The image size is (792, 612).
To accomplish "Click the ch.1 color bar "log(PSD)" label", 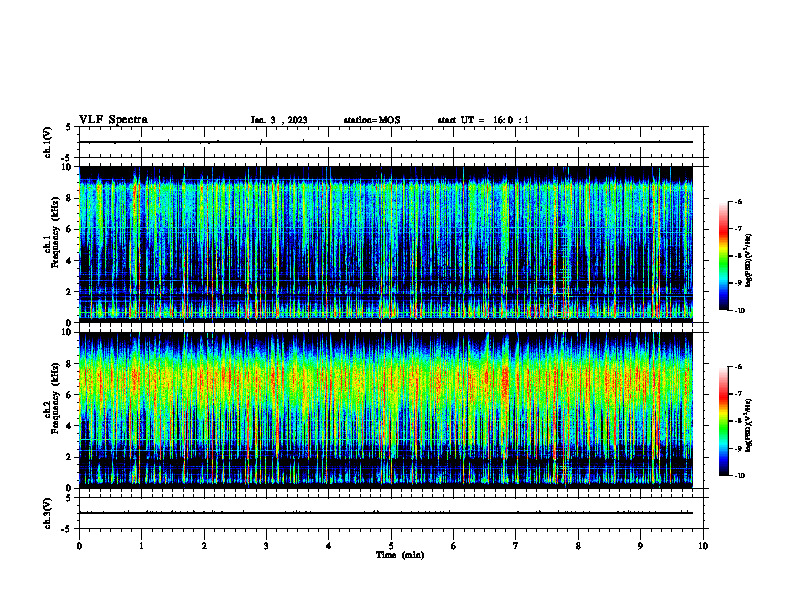I will click(749, 261).
